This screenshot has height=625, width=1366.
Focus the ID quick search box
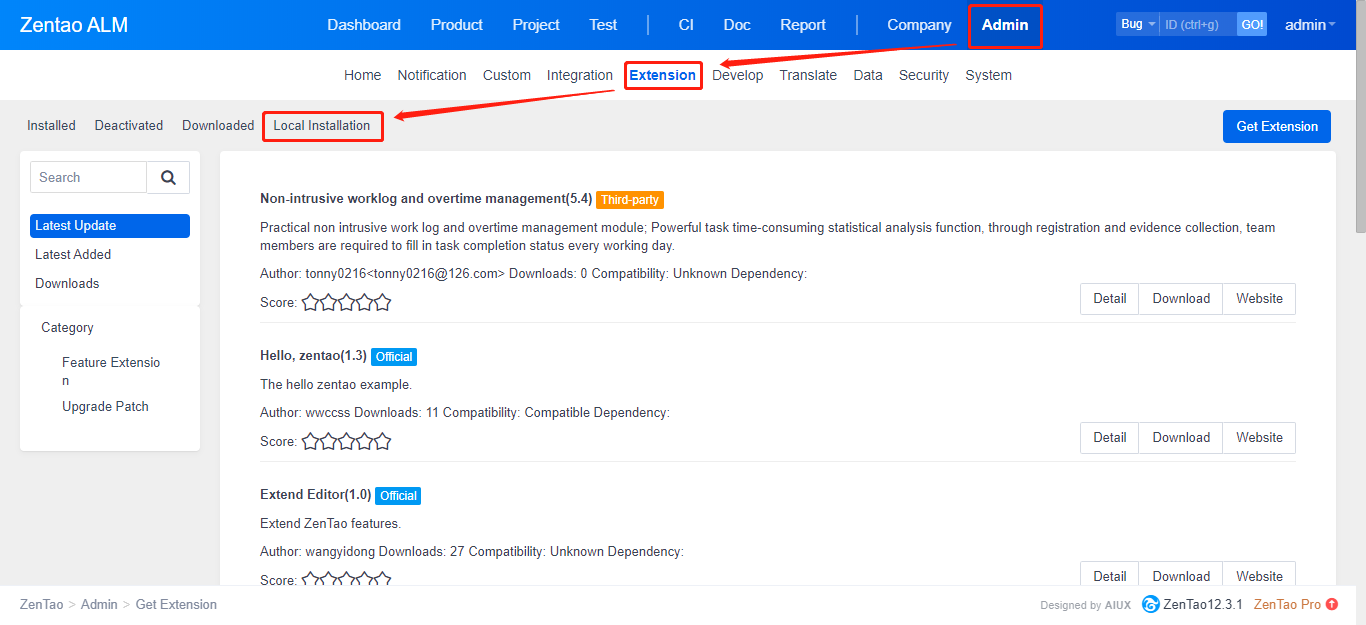click(x=1197, y=24)
